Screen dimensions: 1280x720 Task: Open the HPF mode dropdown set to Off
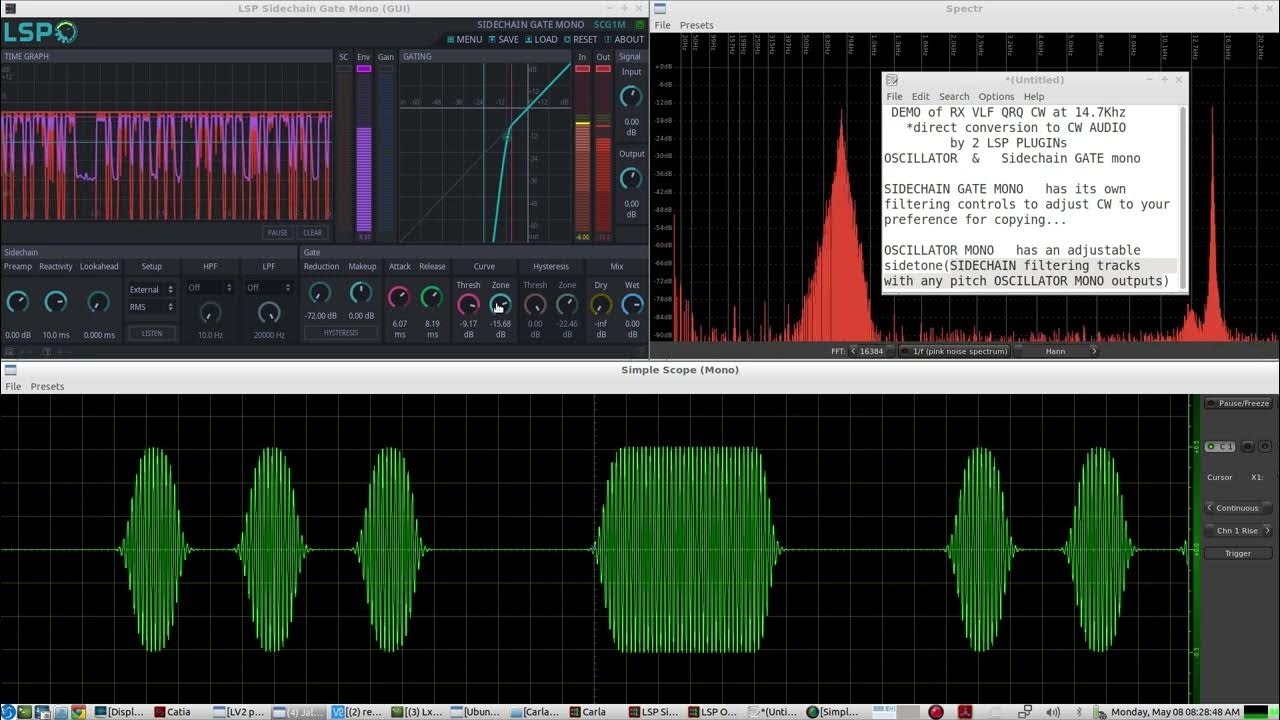tap(210, 288)
